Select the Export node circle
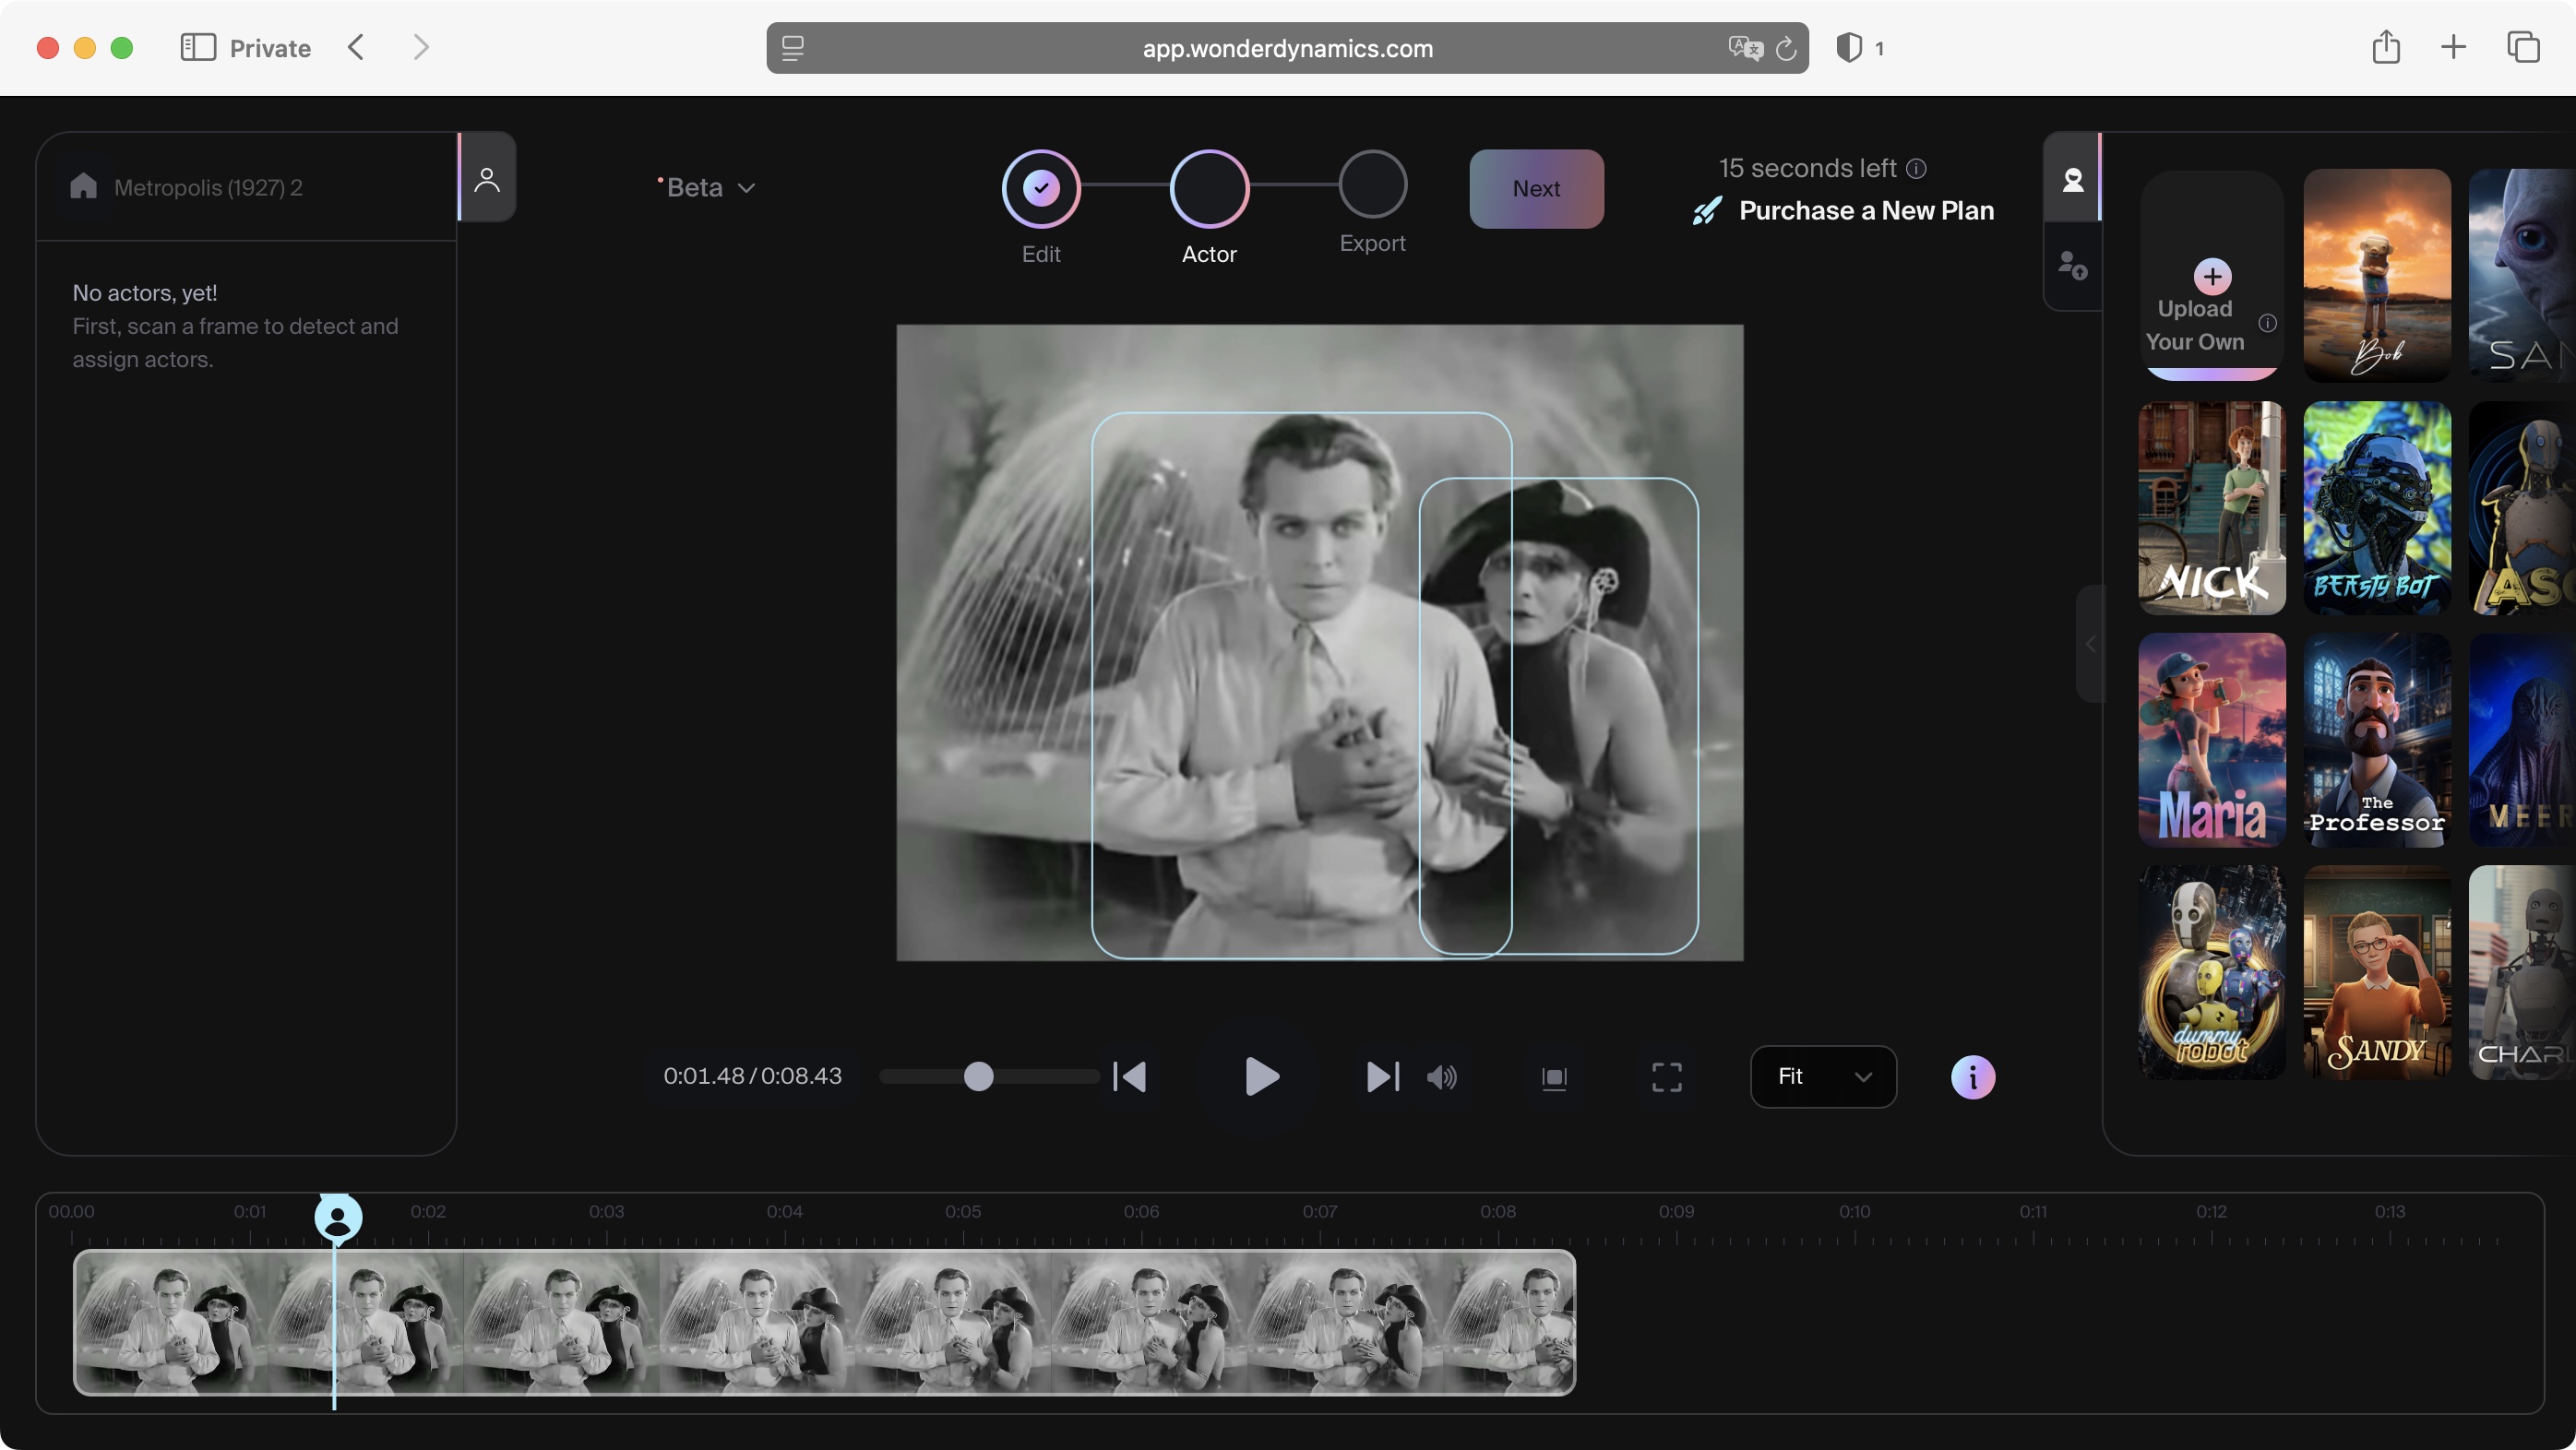 pos(1372,187)
